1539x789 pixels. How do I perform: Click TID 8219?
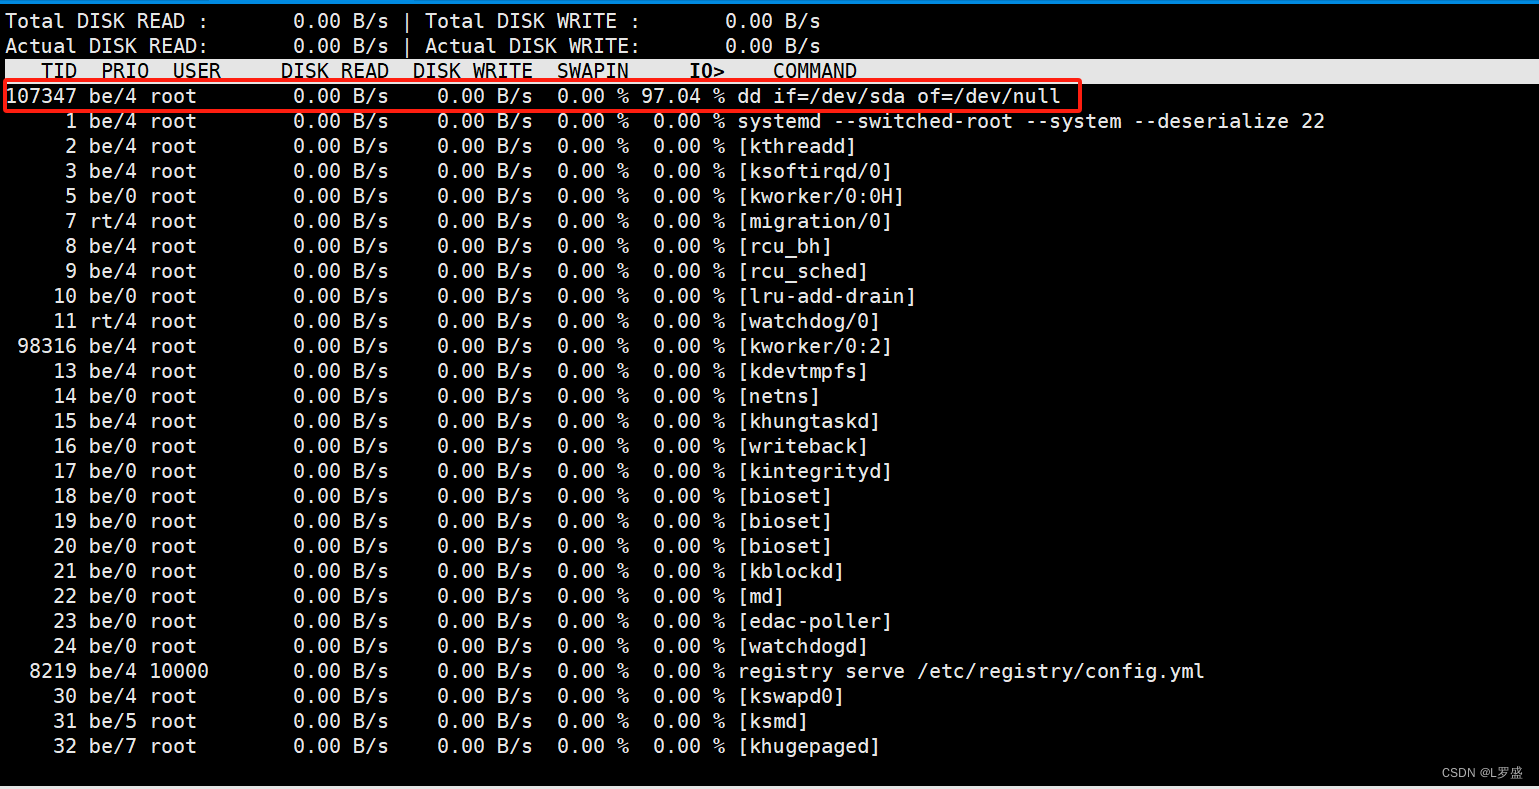click(53, 671)
